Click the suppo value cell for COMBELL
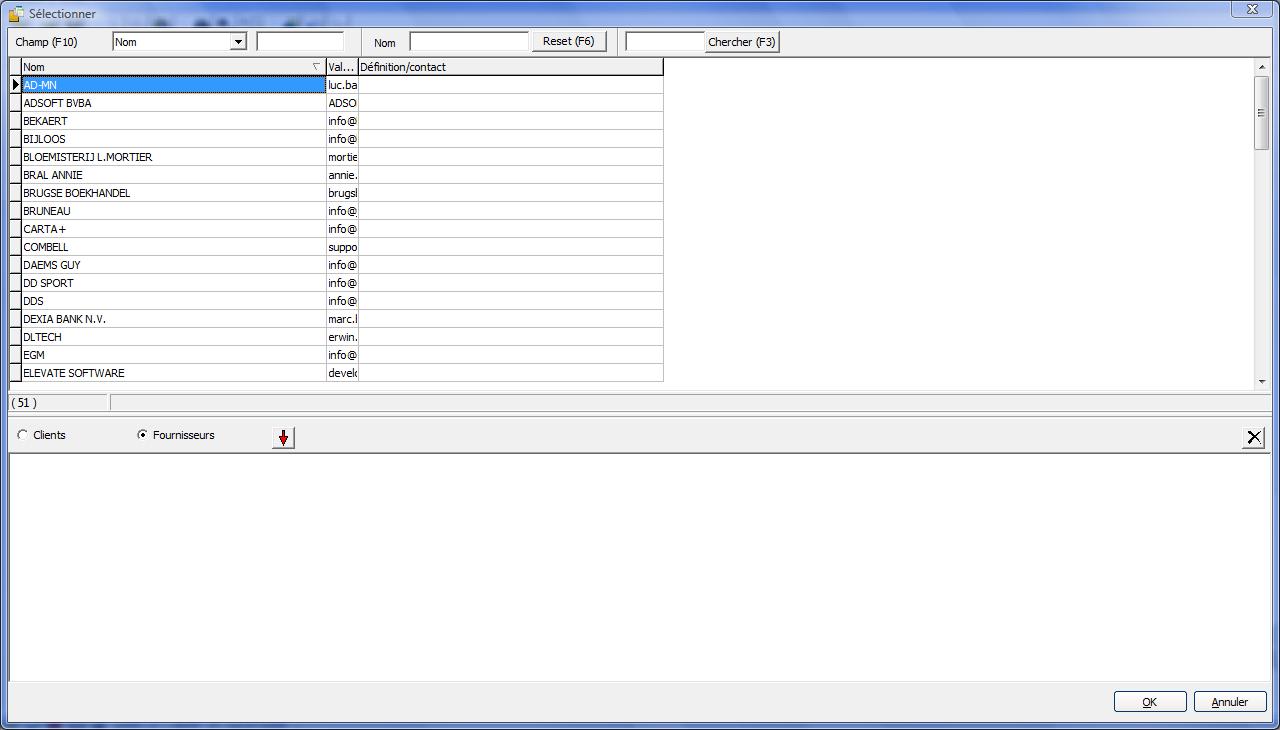The height and width of the screenshot is (730, 1280). (x=342, y=247)
